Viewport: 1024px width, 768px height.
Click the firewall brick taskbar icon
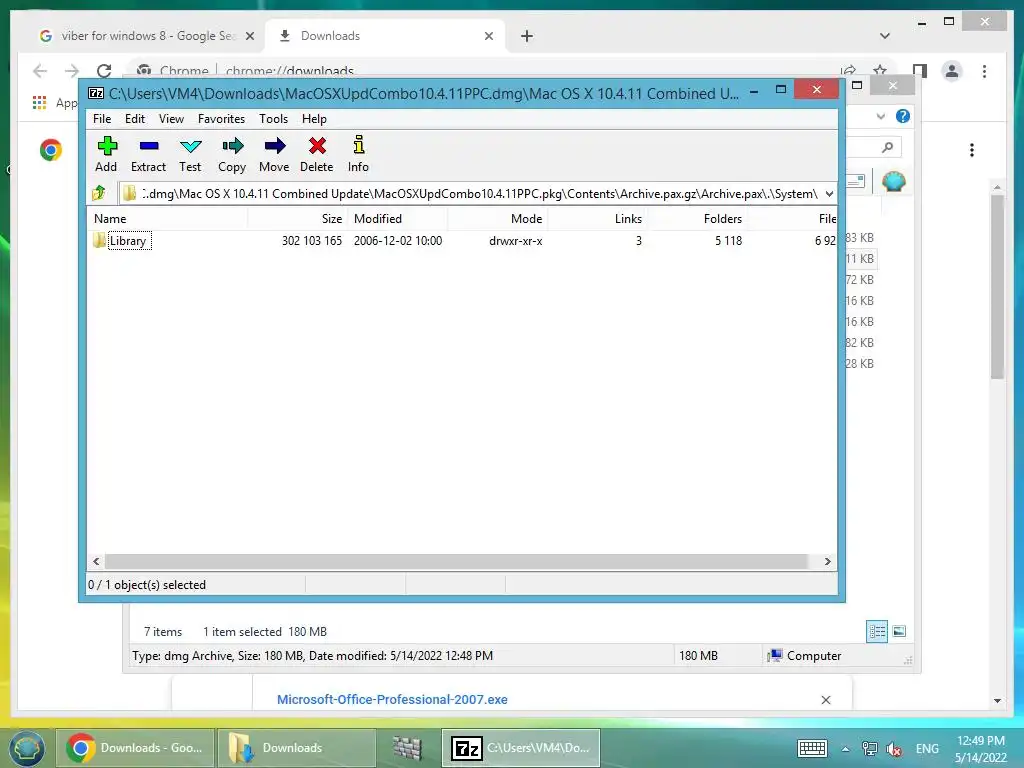(408, 748)
